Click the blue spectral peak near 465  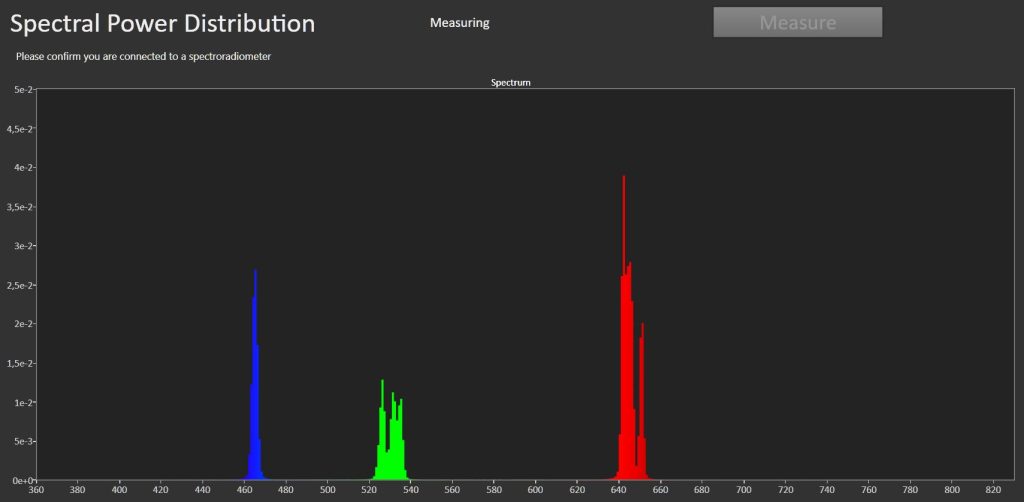(x=255, y=375)
